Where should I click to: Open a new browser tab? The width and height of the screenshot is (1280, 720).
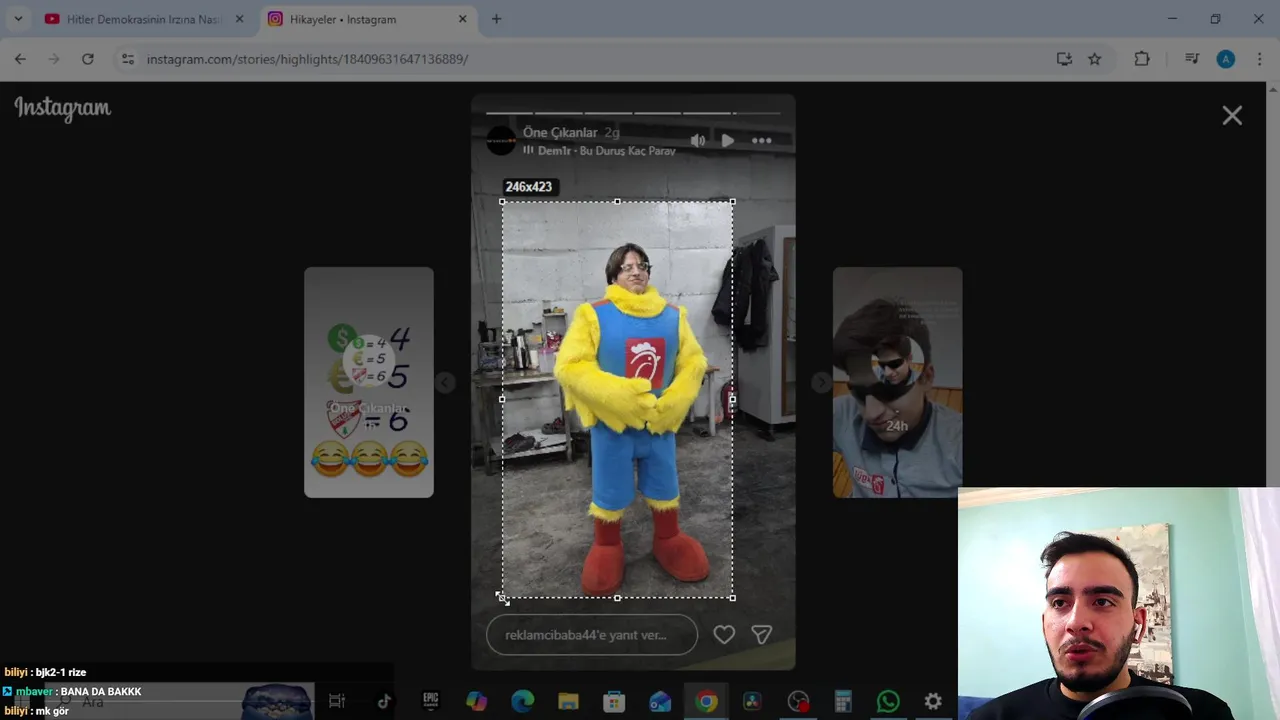coord(496,19)
